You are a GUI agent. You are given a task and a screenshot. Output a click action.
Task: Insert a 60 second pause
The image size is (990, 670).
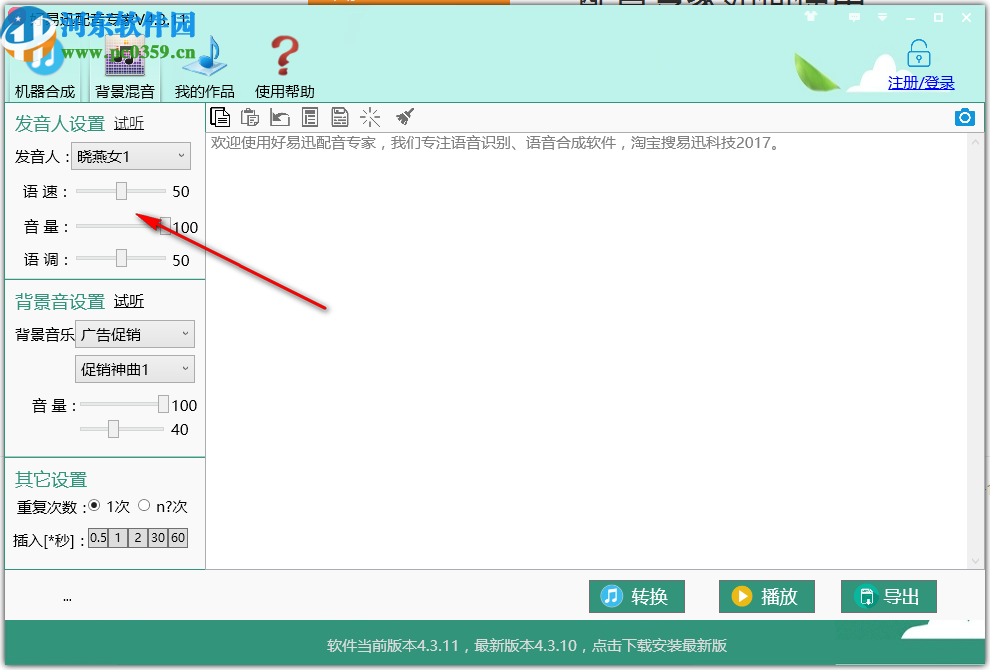coord(178,538)
